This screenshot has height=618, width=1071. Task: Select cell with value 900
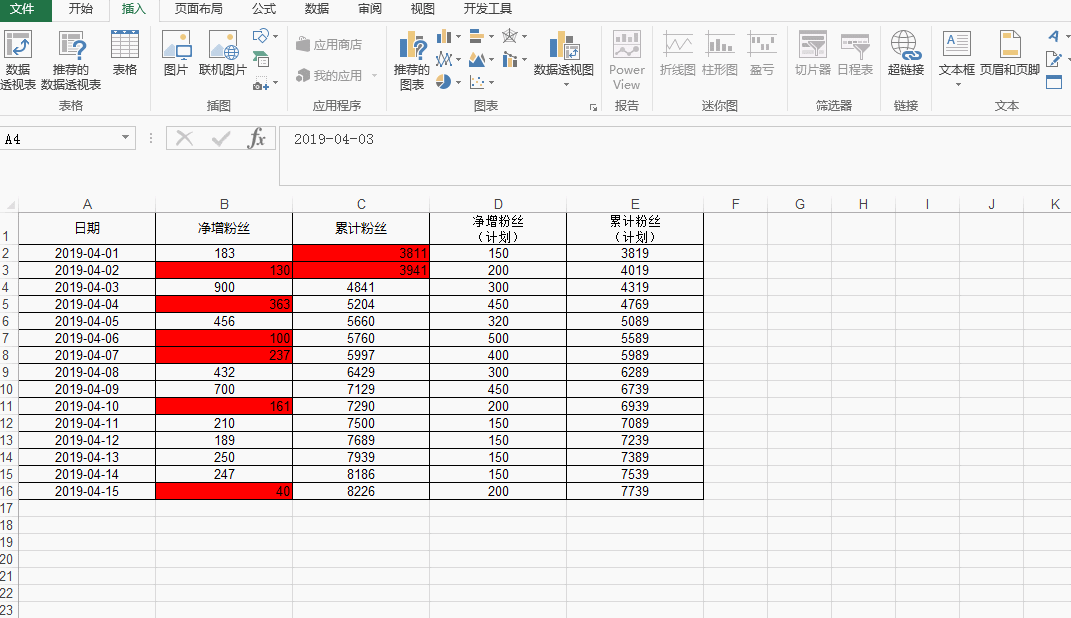224,287
